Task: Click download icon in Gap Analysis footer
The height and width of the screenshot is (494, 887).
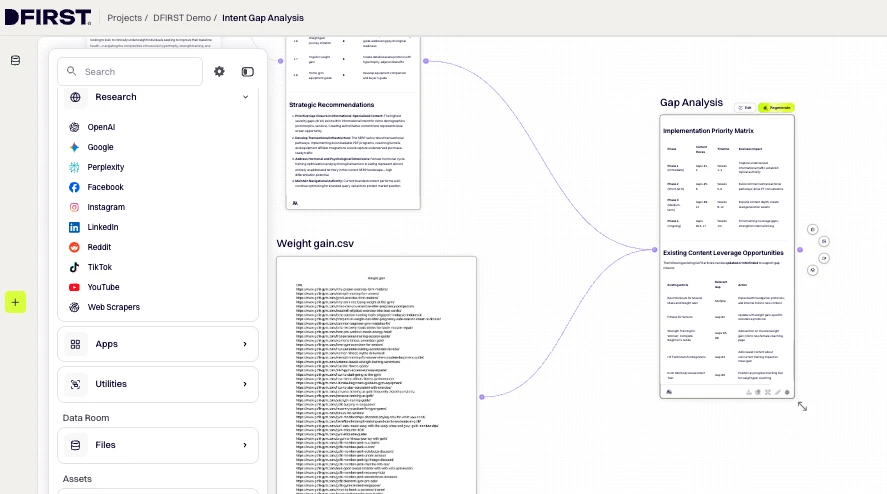Action: (x=748, y=392)
